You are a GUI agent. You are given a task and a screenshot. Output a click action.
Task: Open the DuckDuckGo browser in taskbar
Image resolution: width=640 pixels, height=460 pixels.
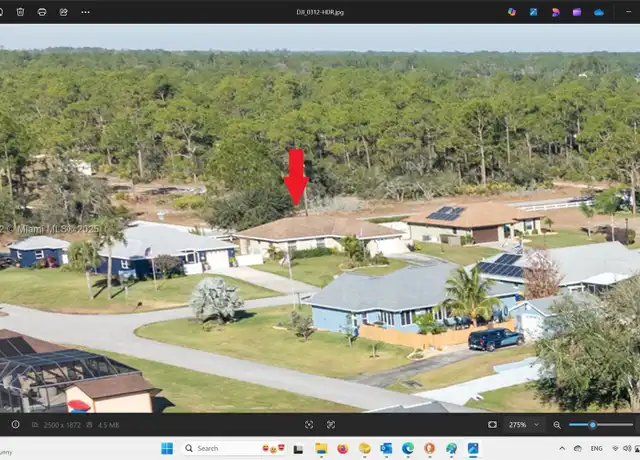coord(429,448)
